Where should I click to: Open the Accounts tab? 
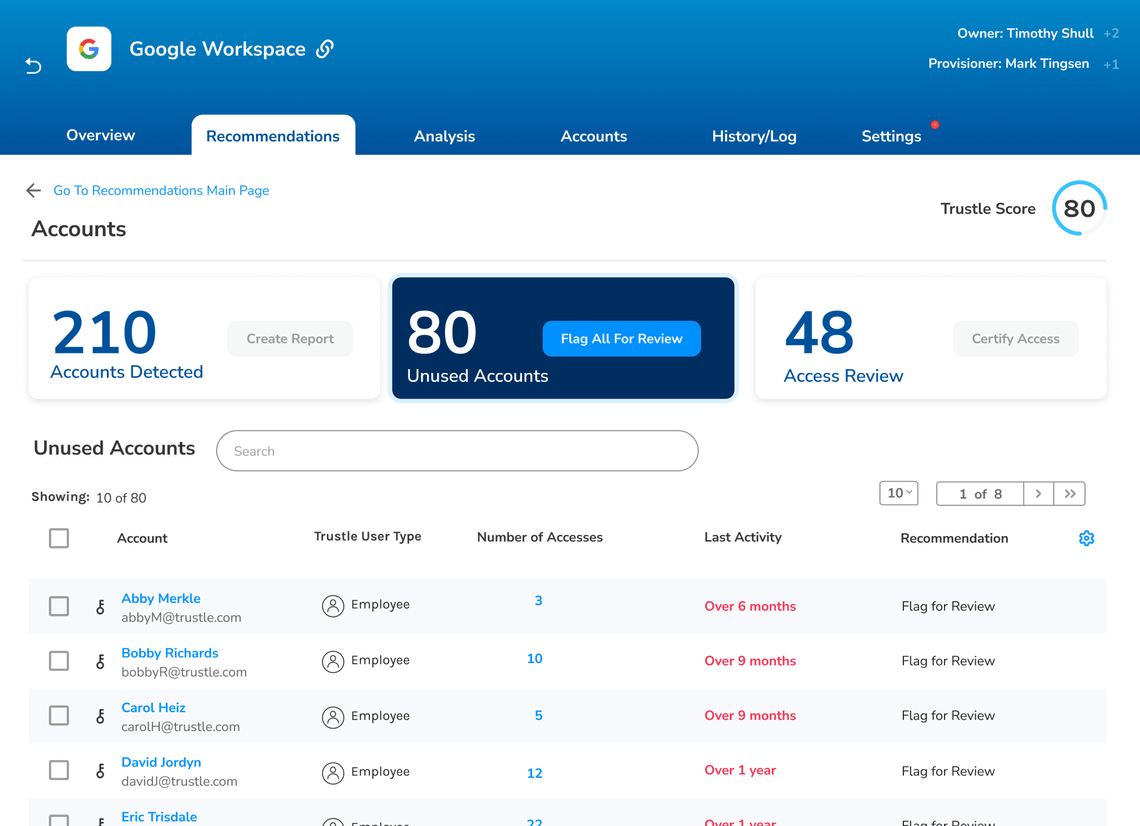coord(593,136)
